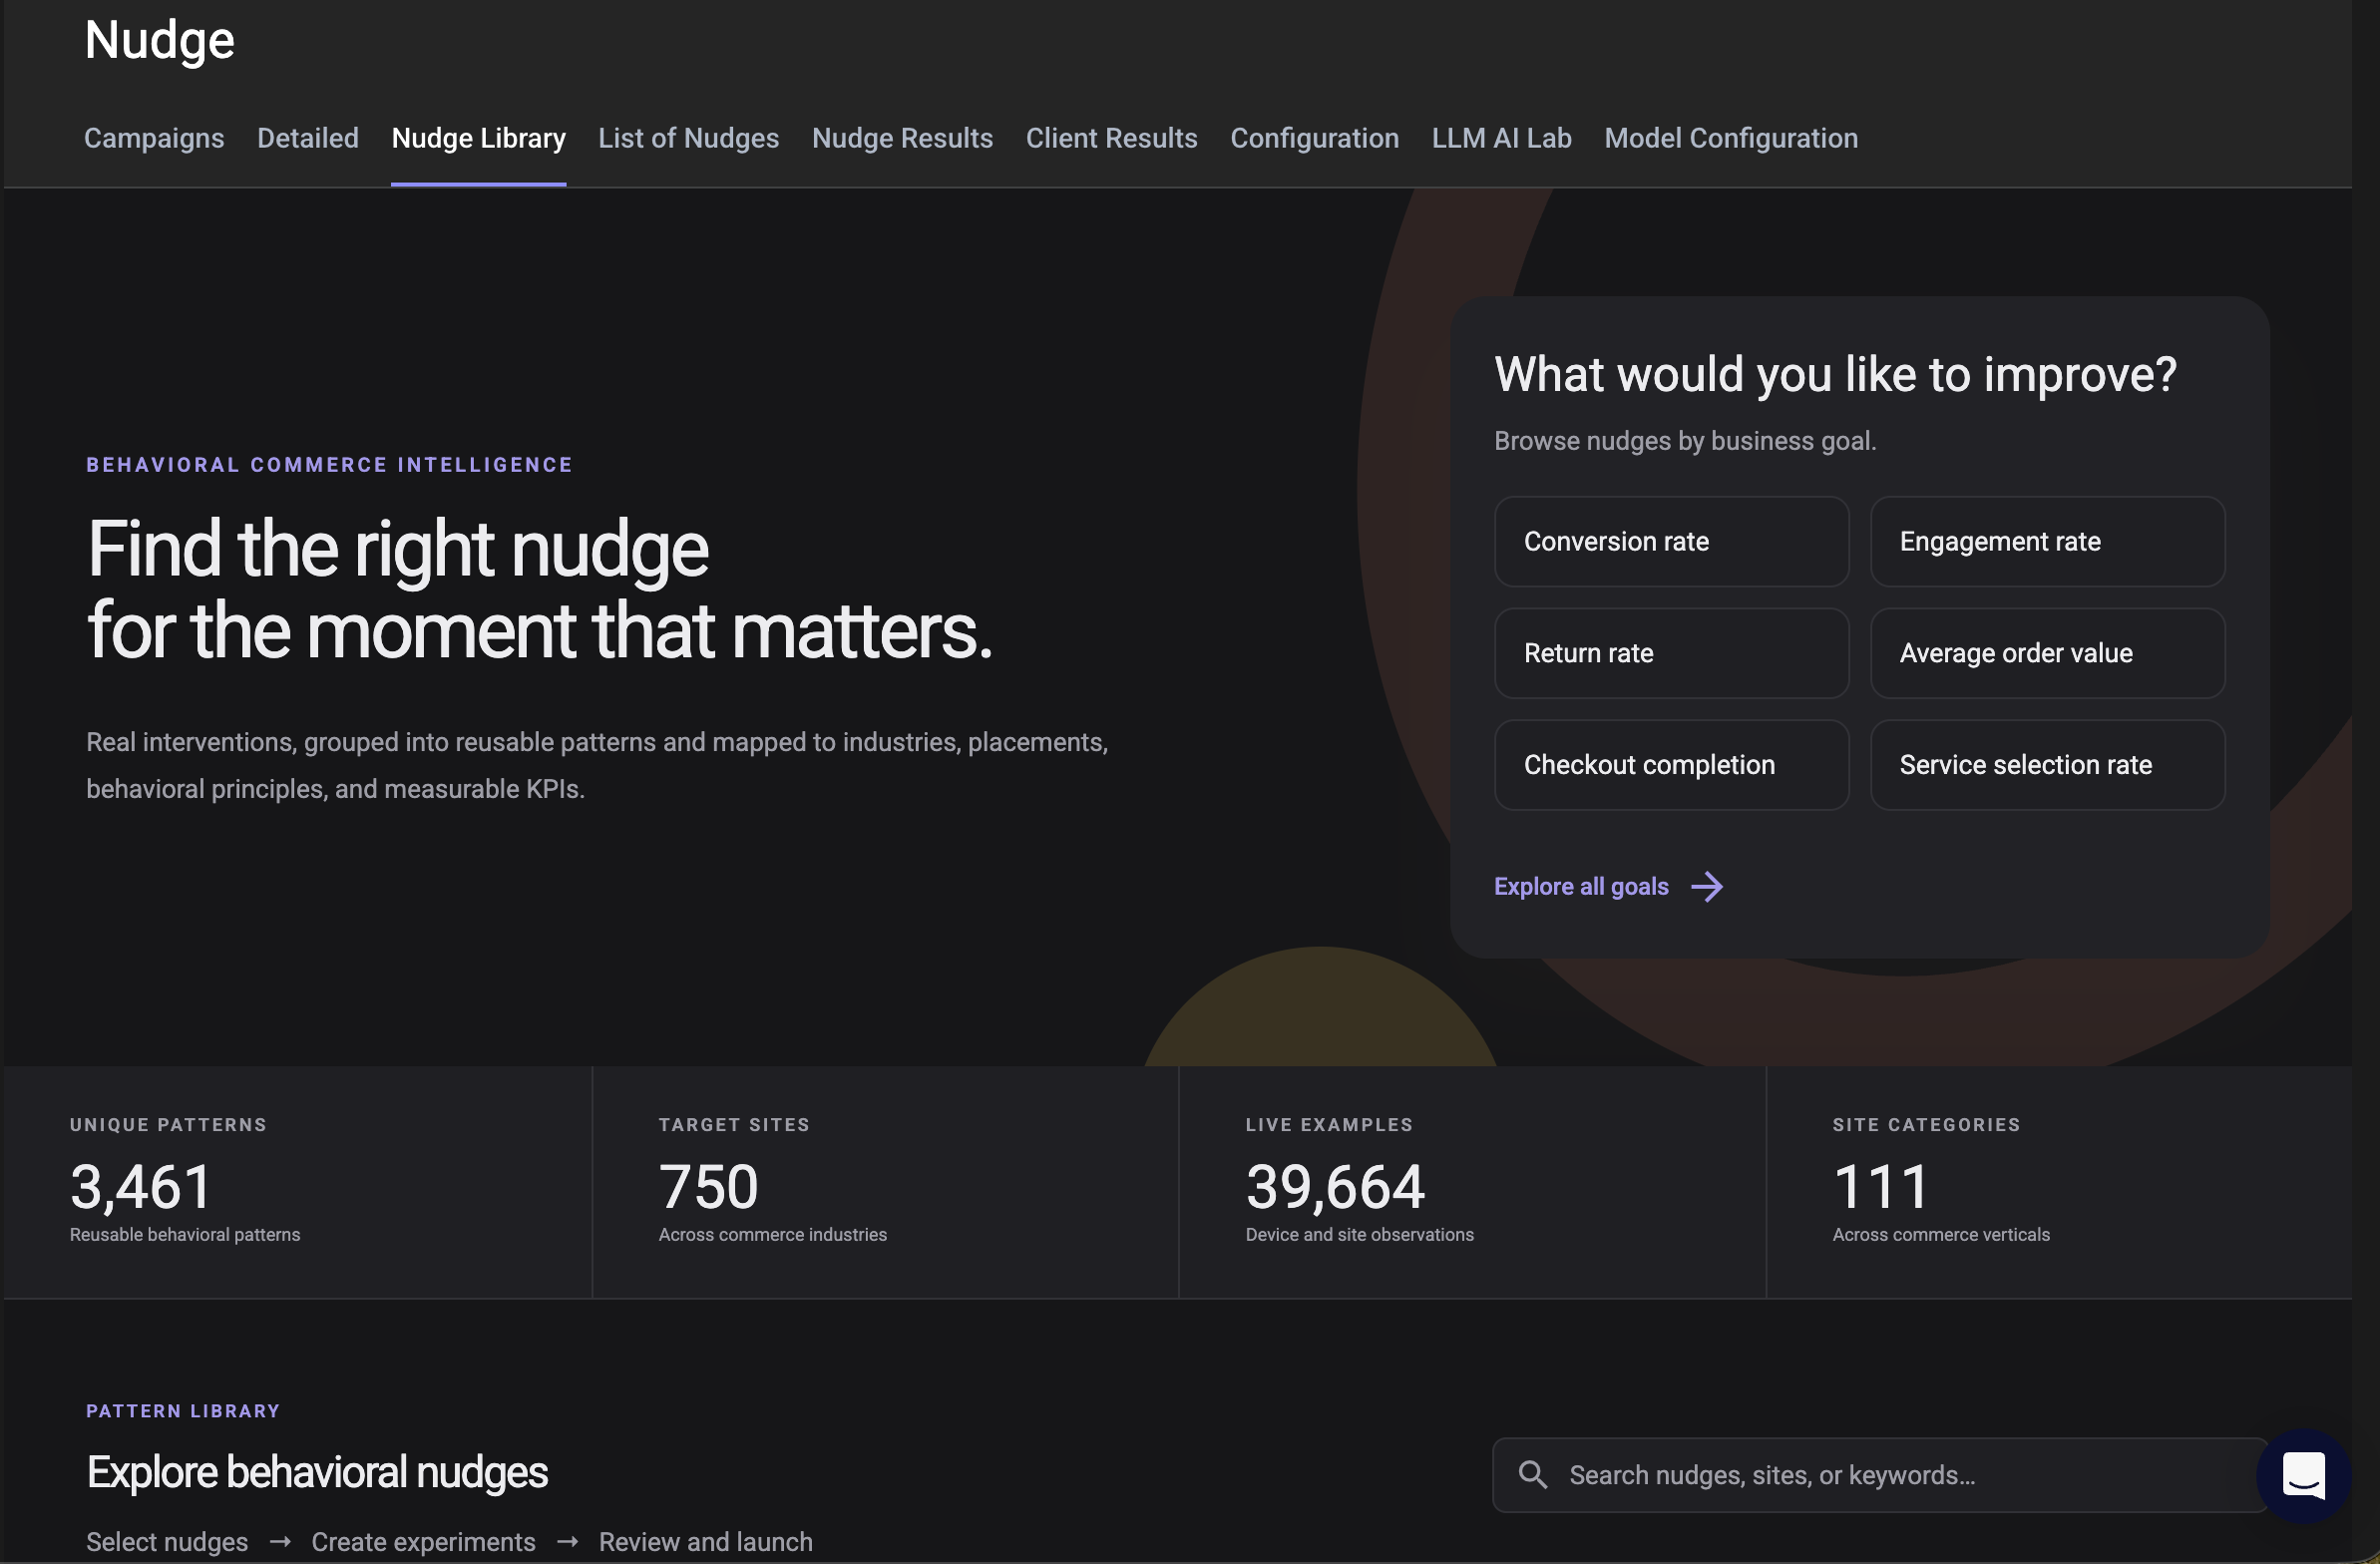
Task: Open the chat support bubble icon
Action: pos(2303,1476)
